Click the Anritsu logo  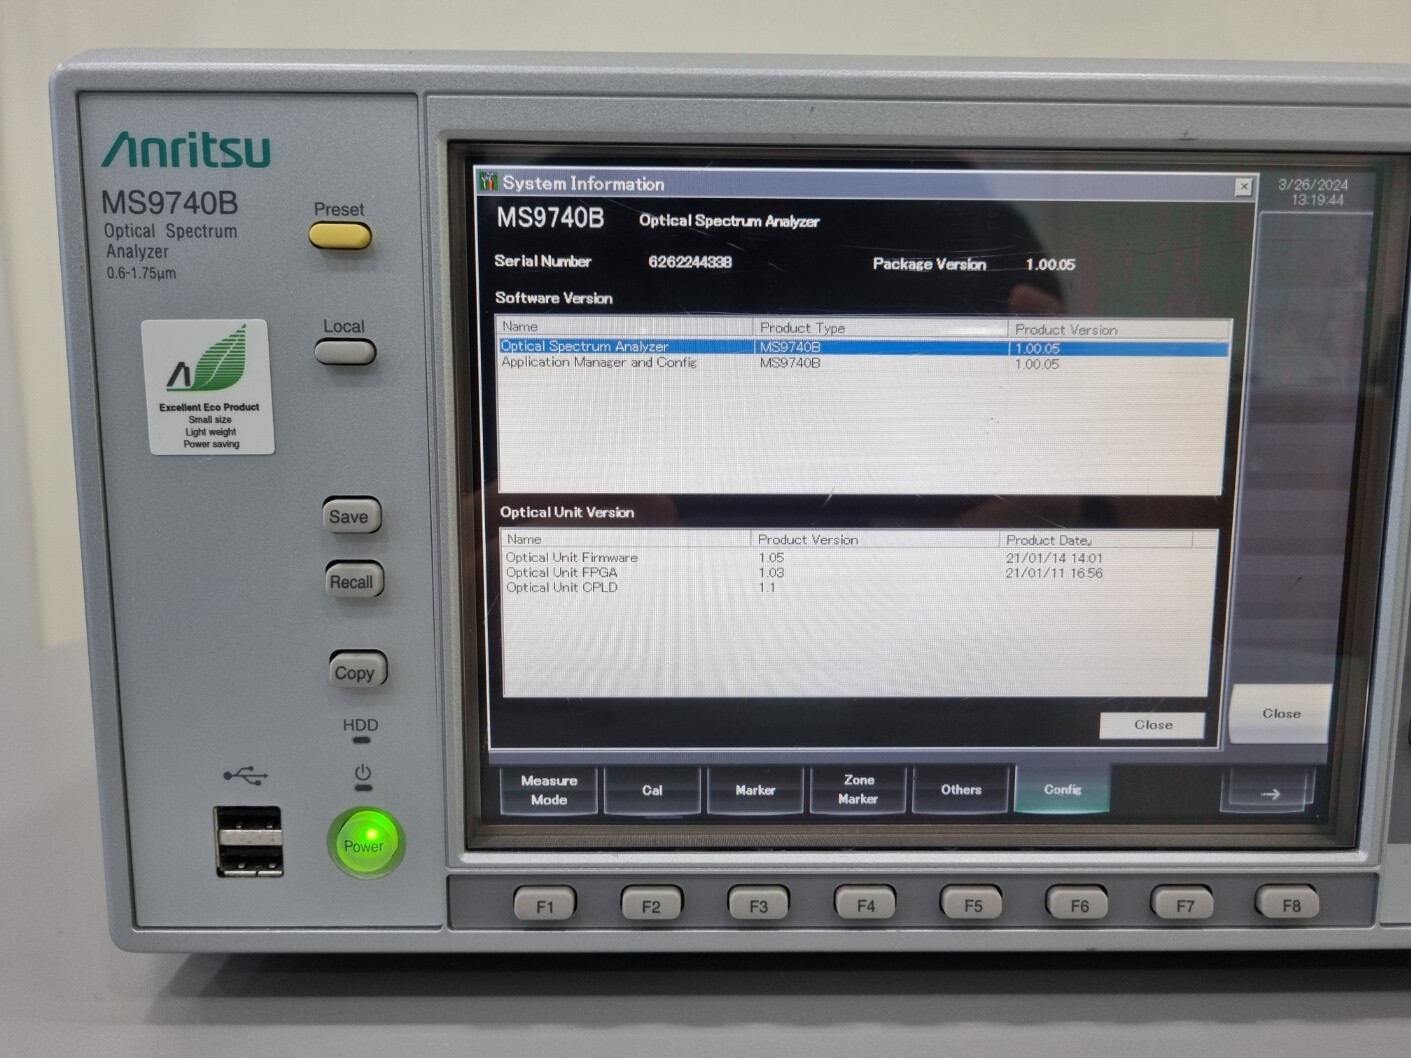click(186, 149)
